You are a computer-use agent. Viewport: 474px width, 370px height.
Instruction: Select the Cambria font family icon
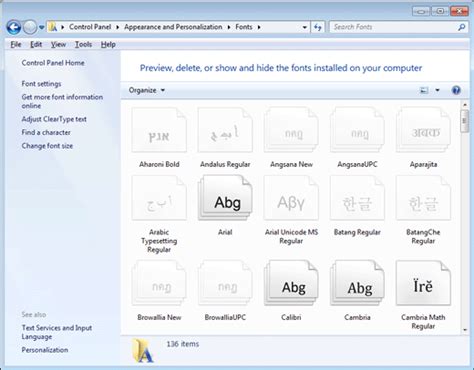[357, 283]
